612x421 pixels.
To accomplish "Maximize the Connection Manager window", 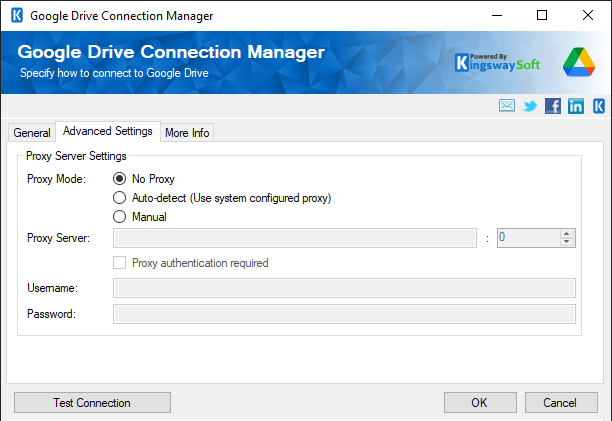I will click(x=542, y=16).
